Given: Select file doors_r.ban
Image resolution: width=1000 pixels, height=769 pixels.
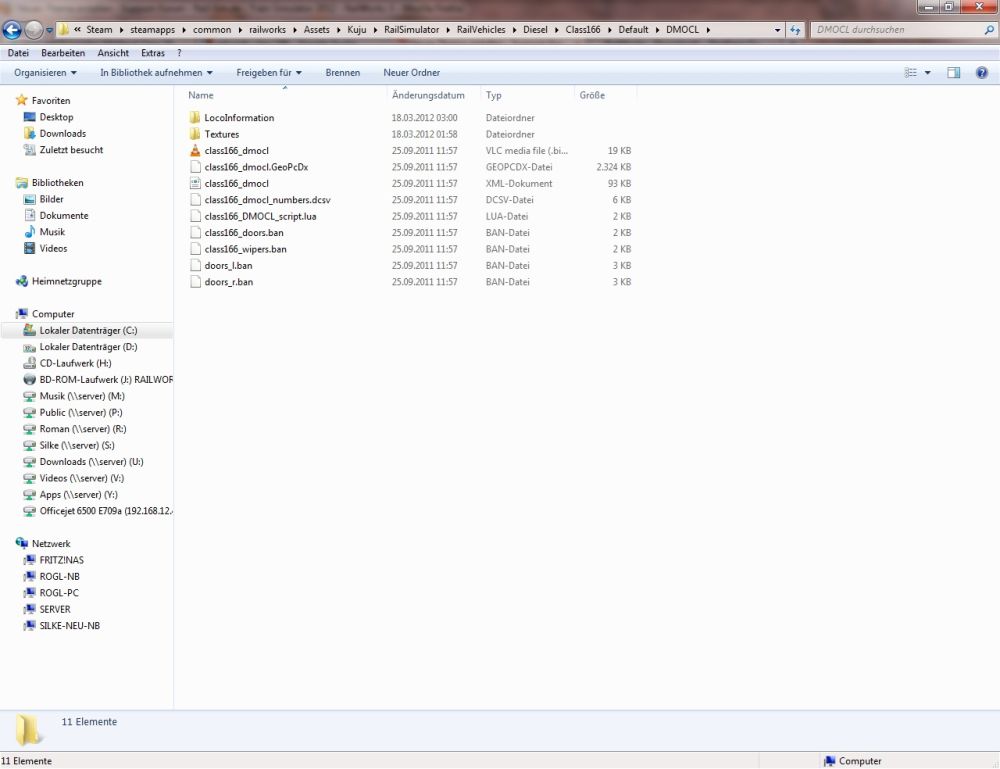Looking at the screenshot, I should click(229, 282).
